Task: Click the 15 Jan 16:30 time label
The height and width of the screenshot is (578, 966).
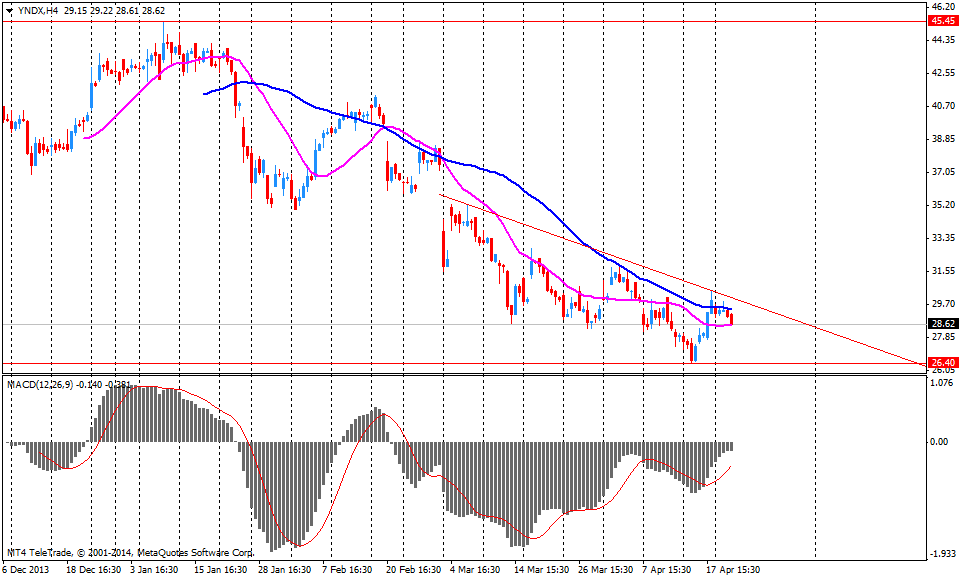Action: coord(221,570)
